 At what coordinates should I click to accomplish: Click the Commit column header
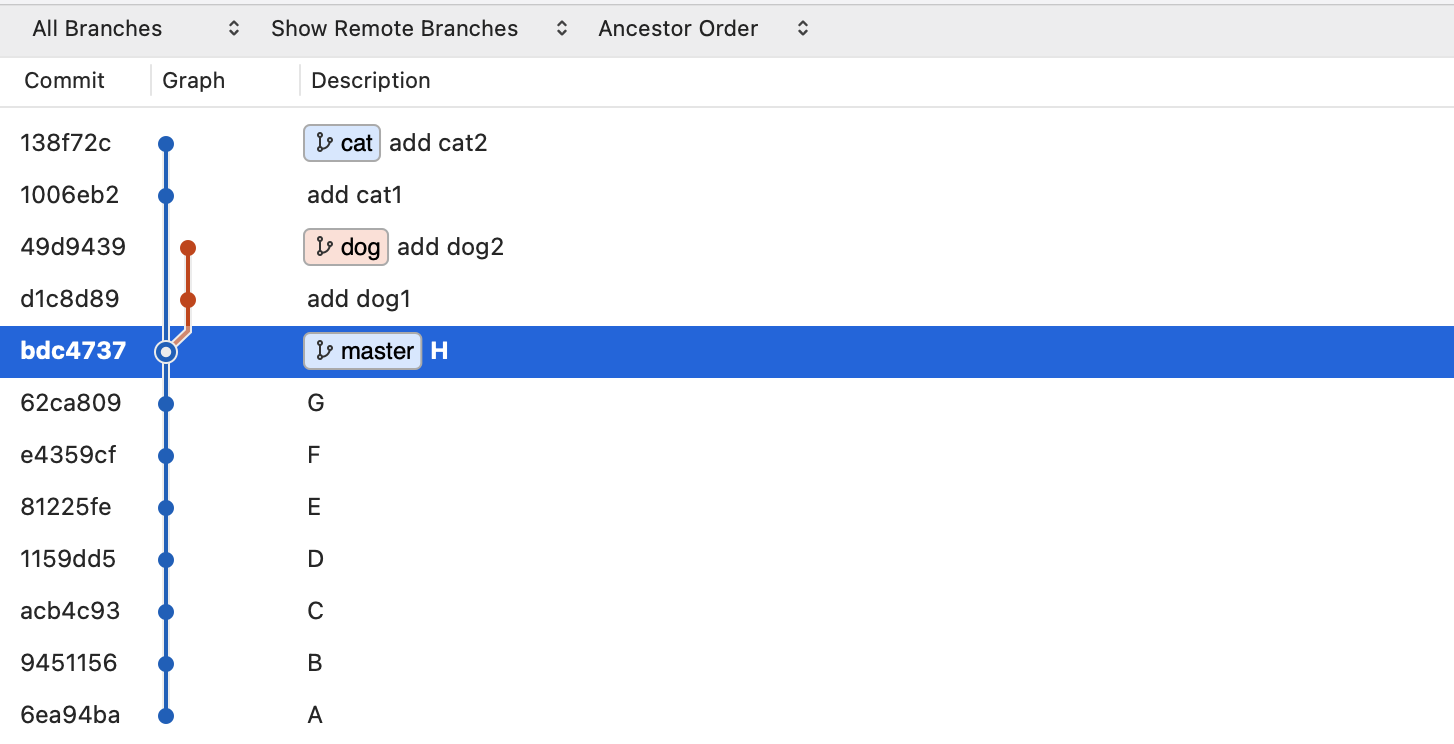point(65,81)
